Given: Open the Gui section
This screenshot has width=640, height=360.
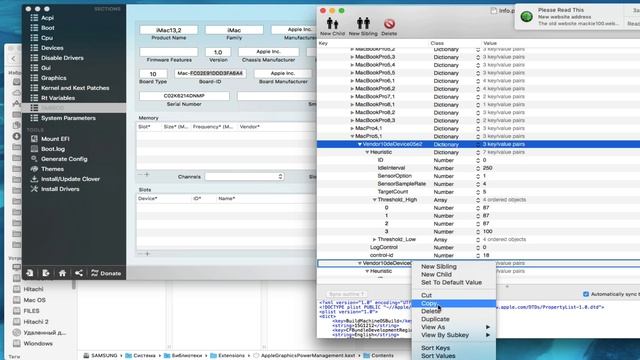Looking at the screenshot, I should point(46,68).
